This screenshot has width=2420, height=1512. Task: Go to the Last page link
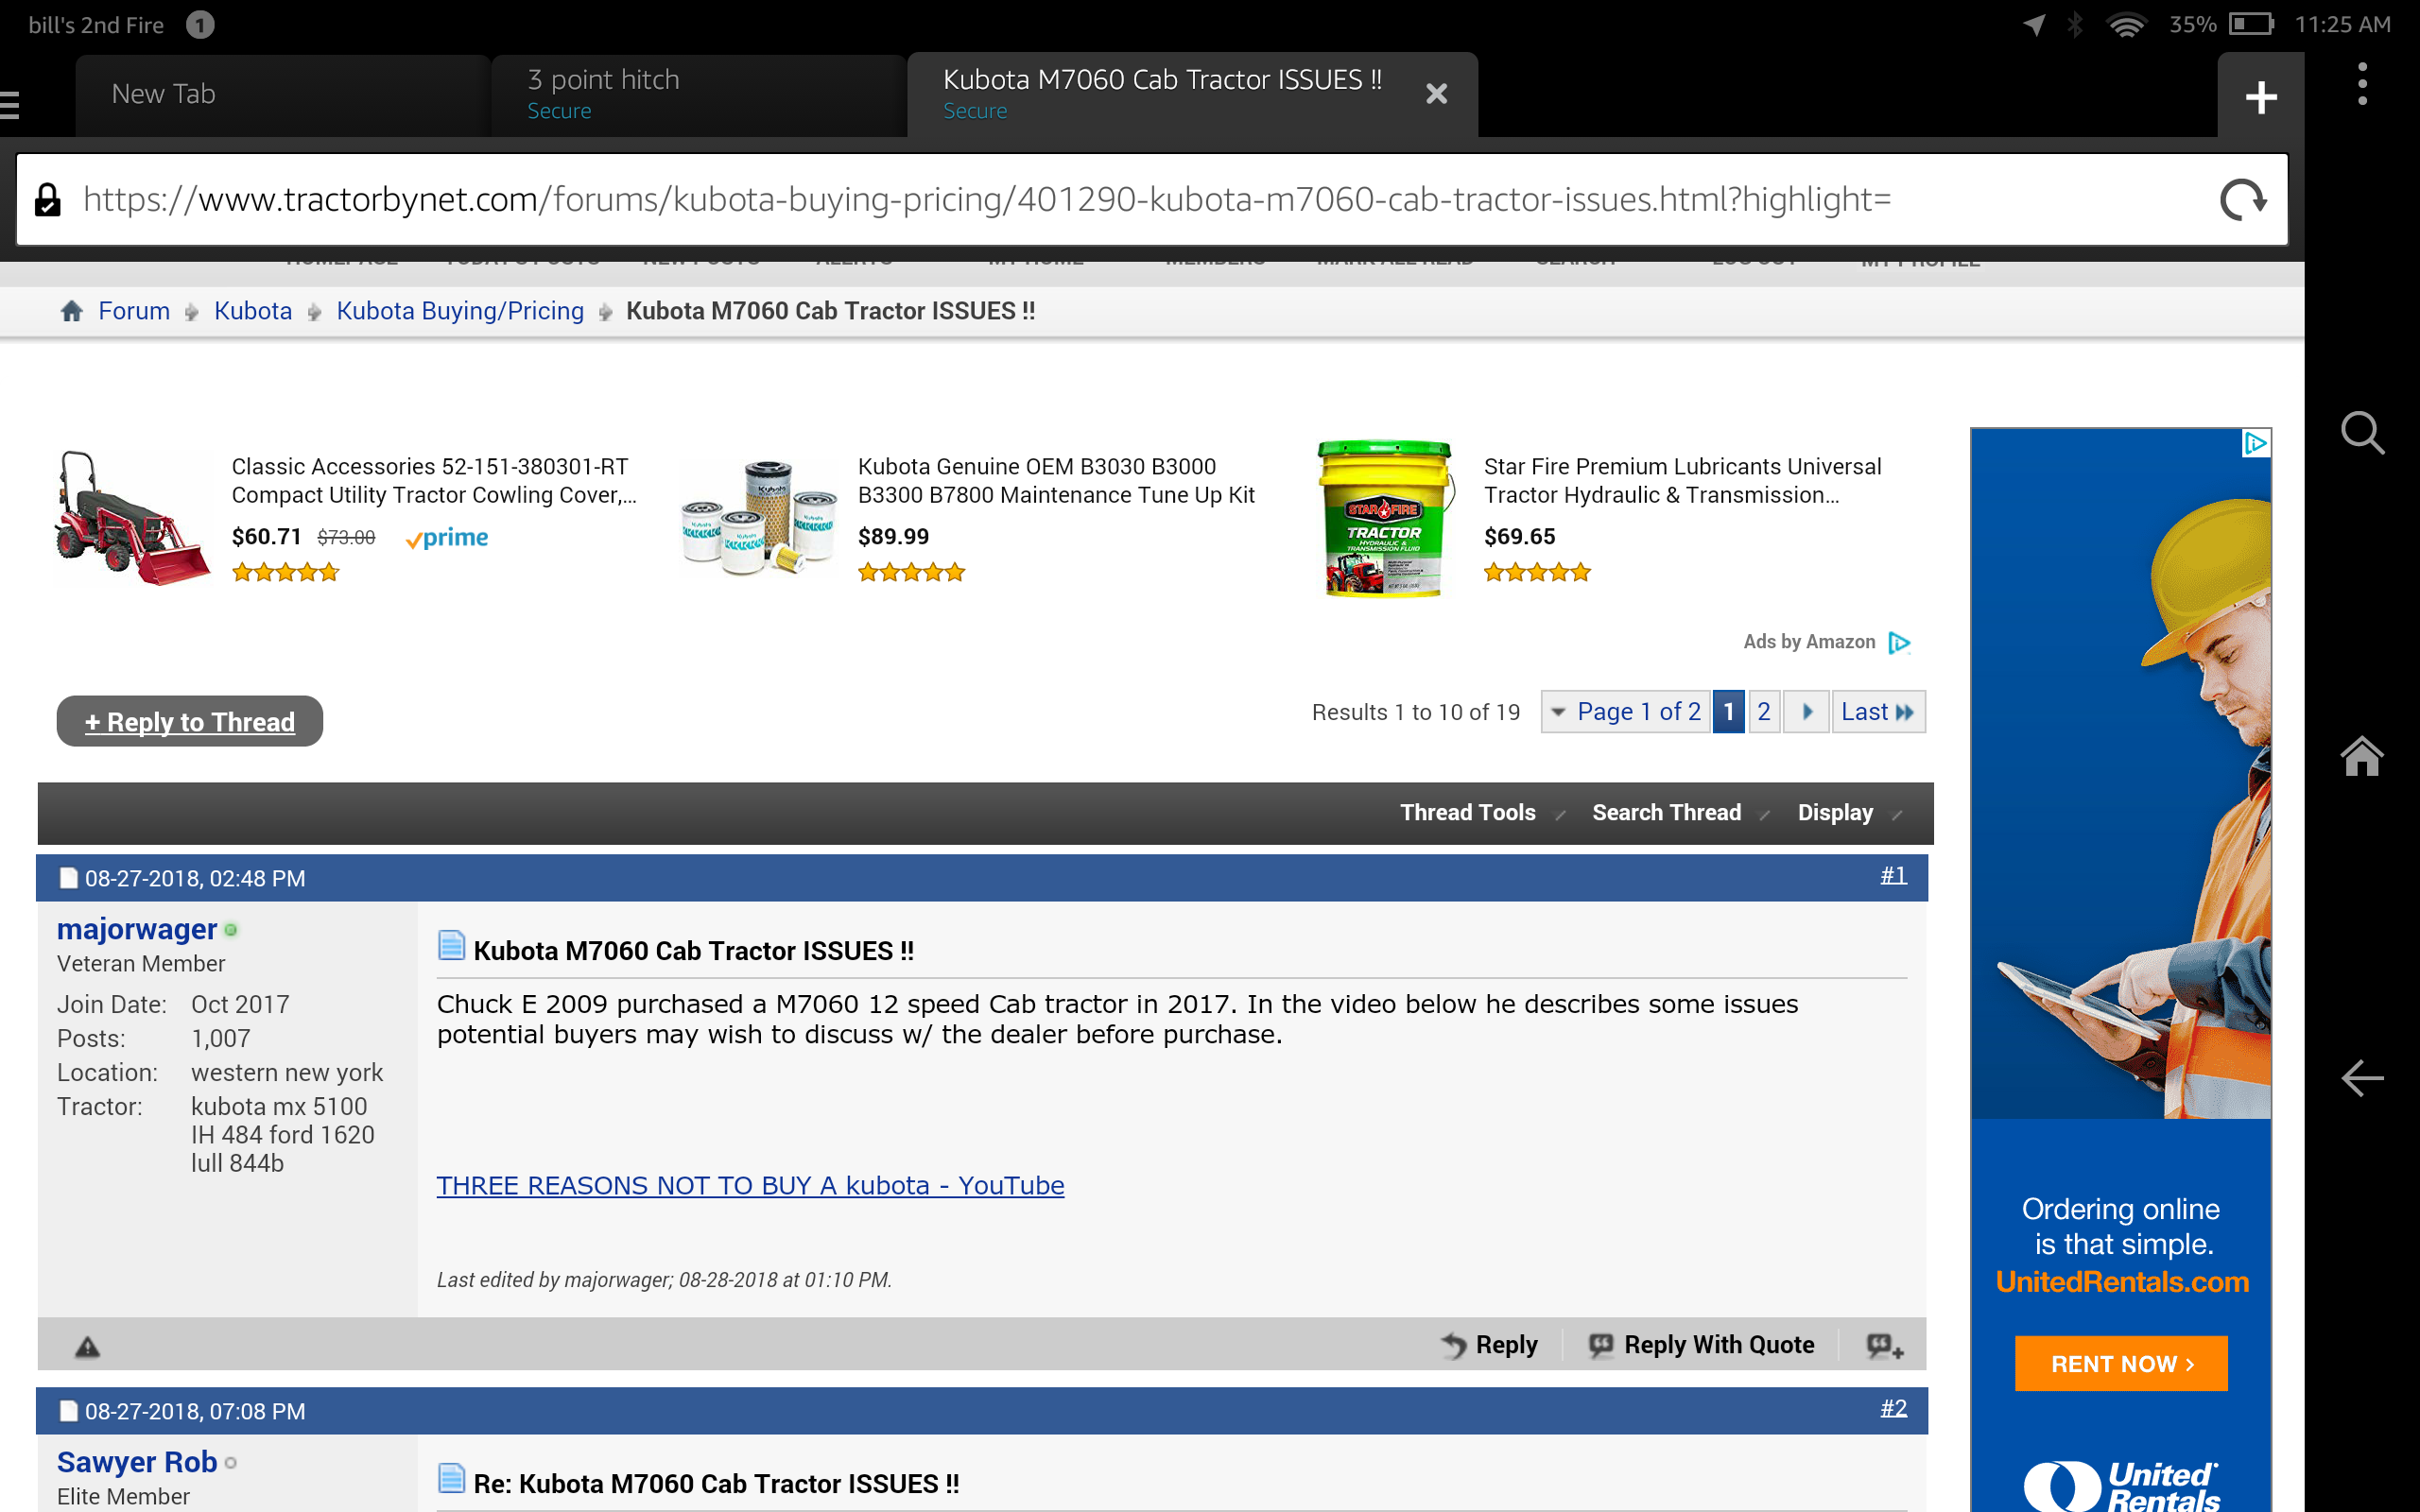click(1878, 712)
